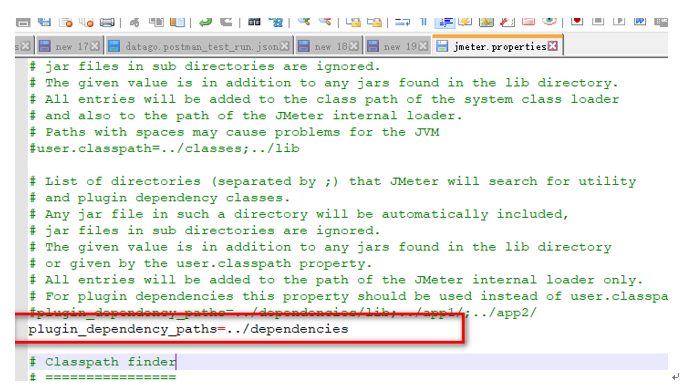Click the Paste toolbar icon

[177, 22]
